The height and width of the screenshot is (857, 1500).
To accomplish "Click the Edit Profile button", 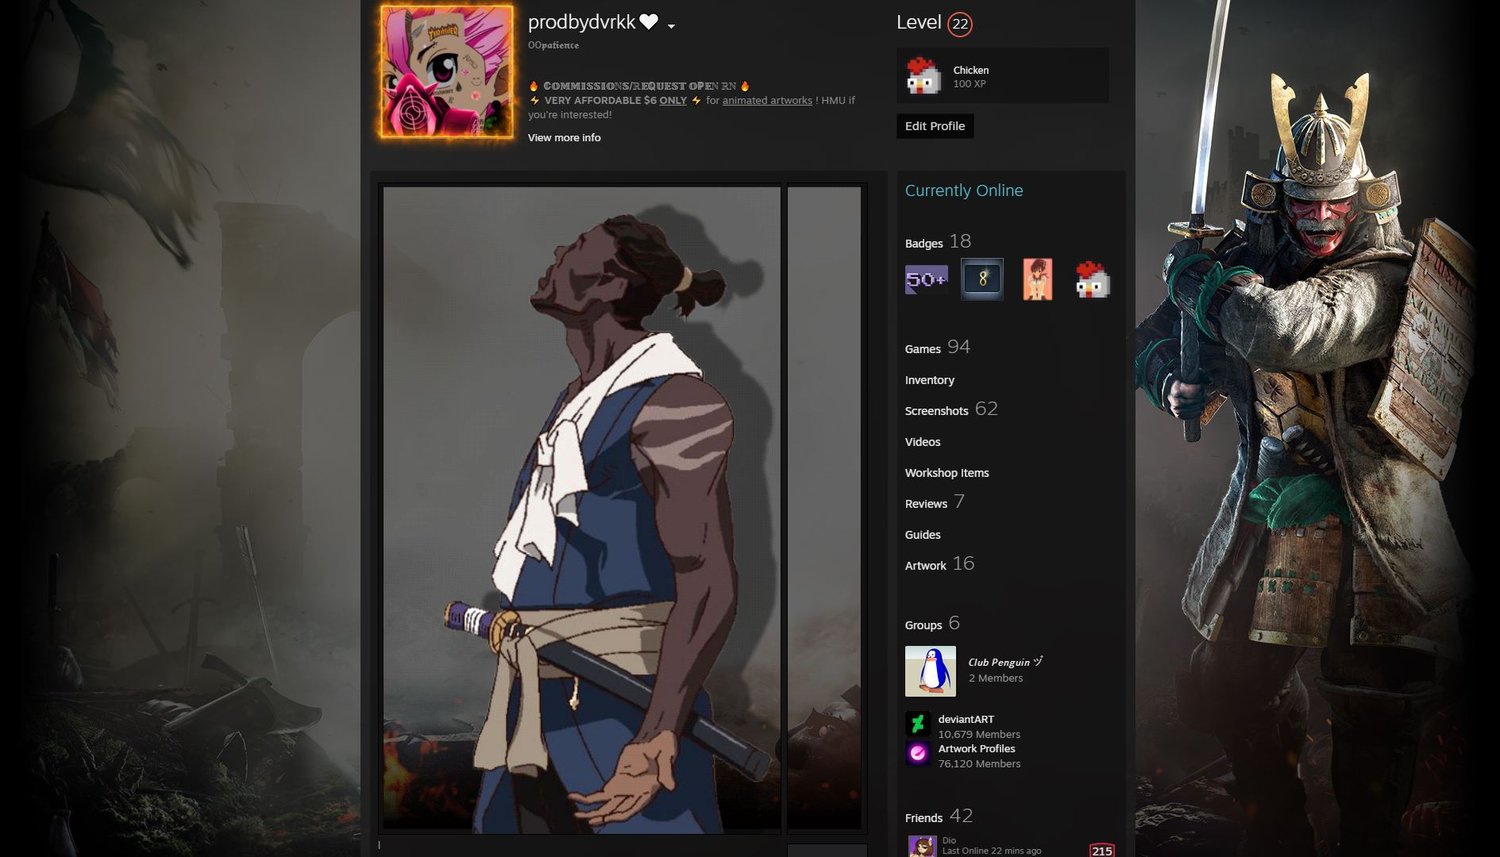I will (935, 126).
